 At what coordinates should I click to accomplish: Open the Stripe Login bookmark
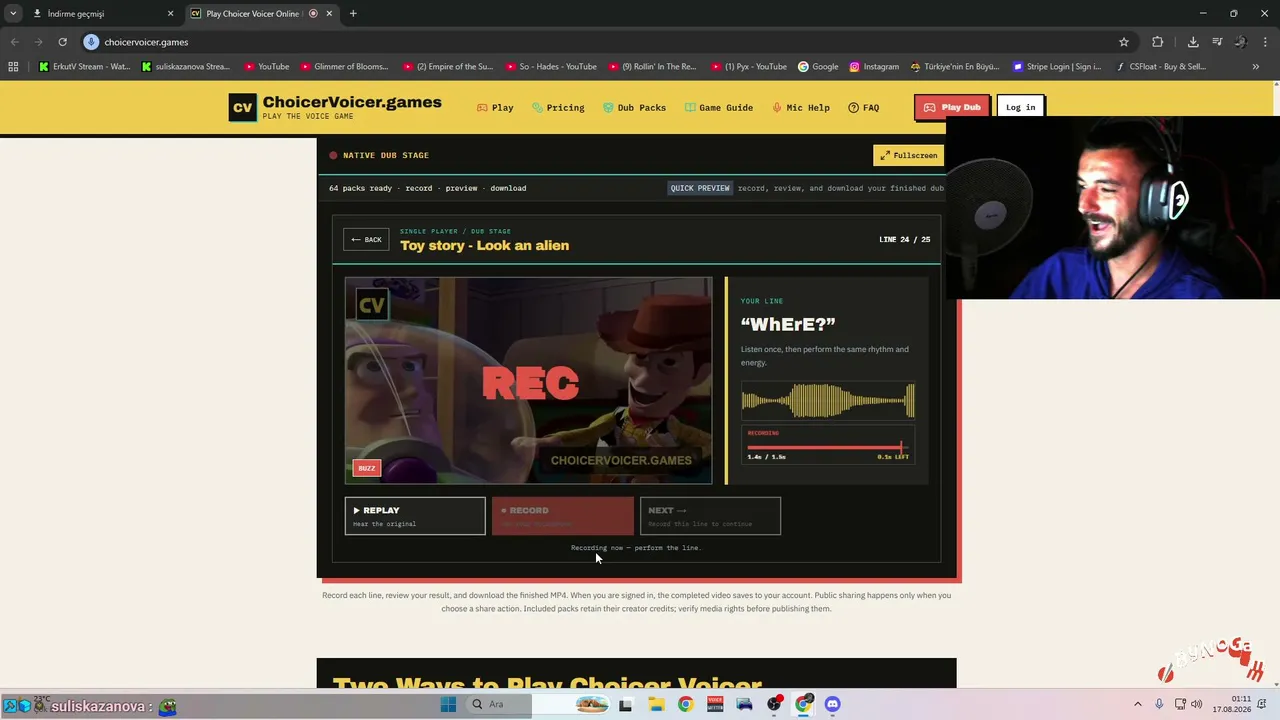coord(1057,67)
